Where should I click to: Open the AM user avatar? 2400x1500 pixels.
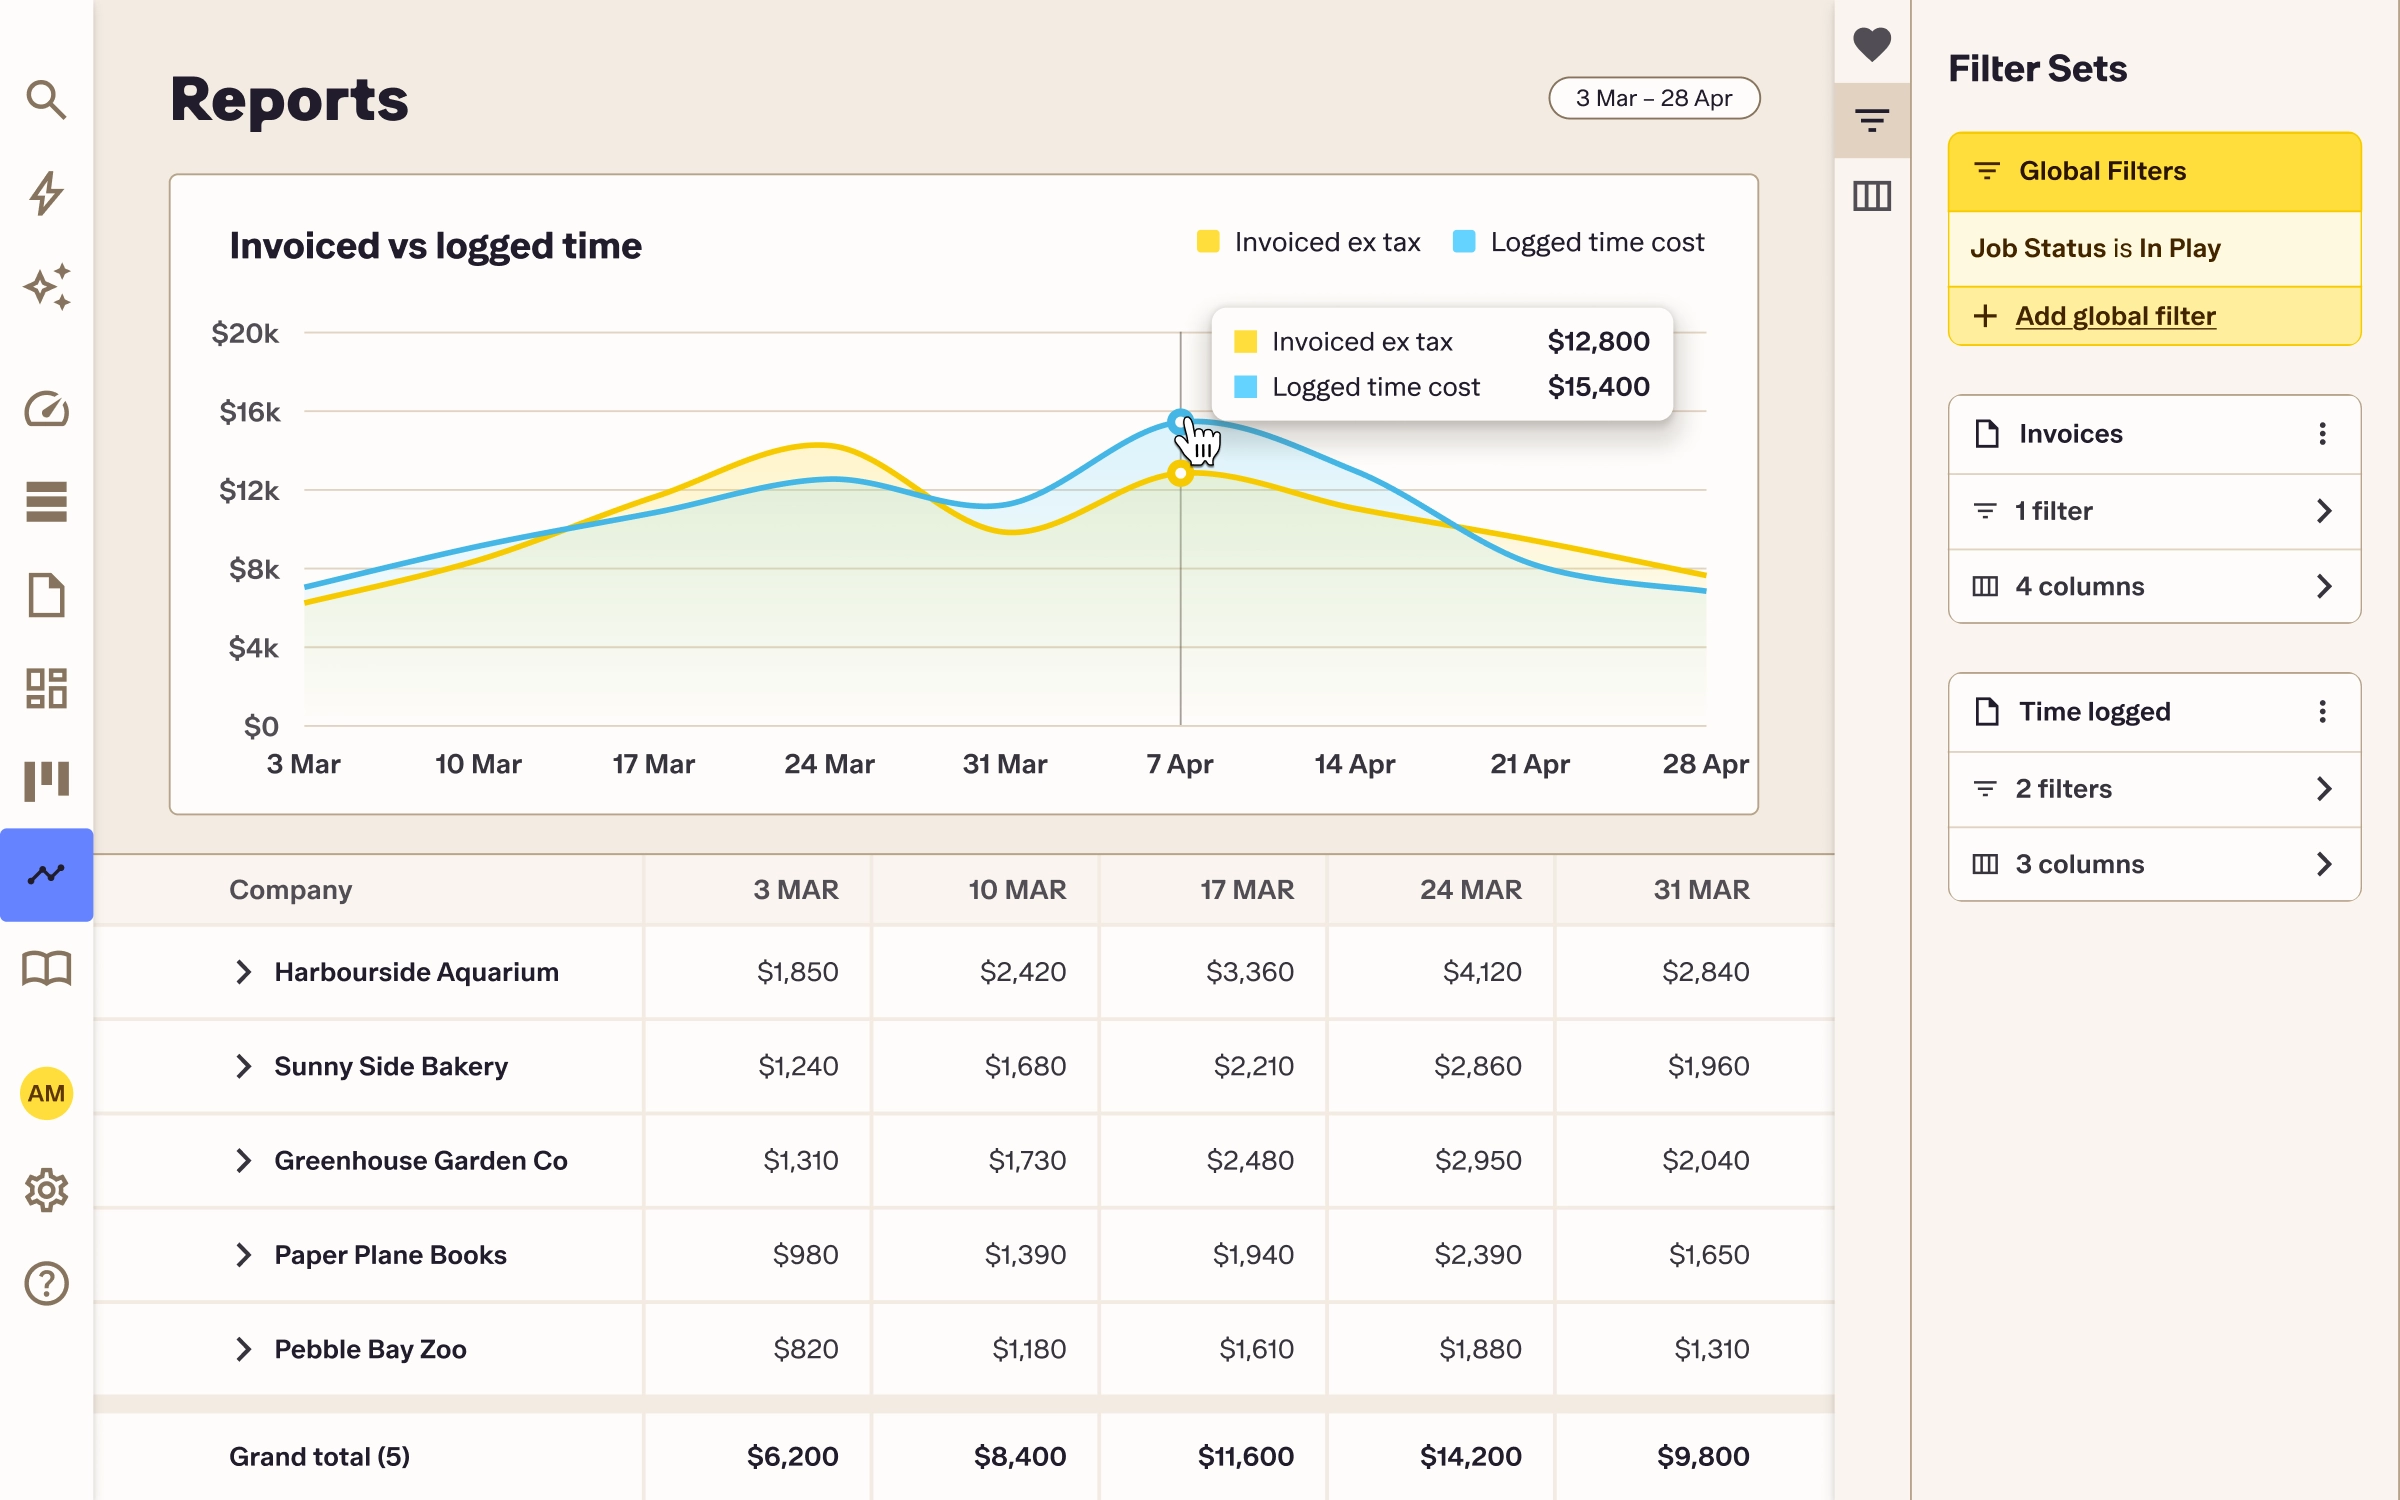[x=46, y=1093]
